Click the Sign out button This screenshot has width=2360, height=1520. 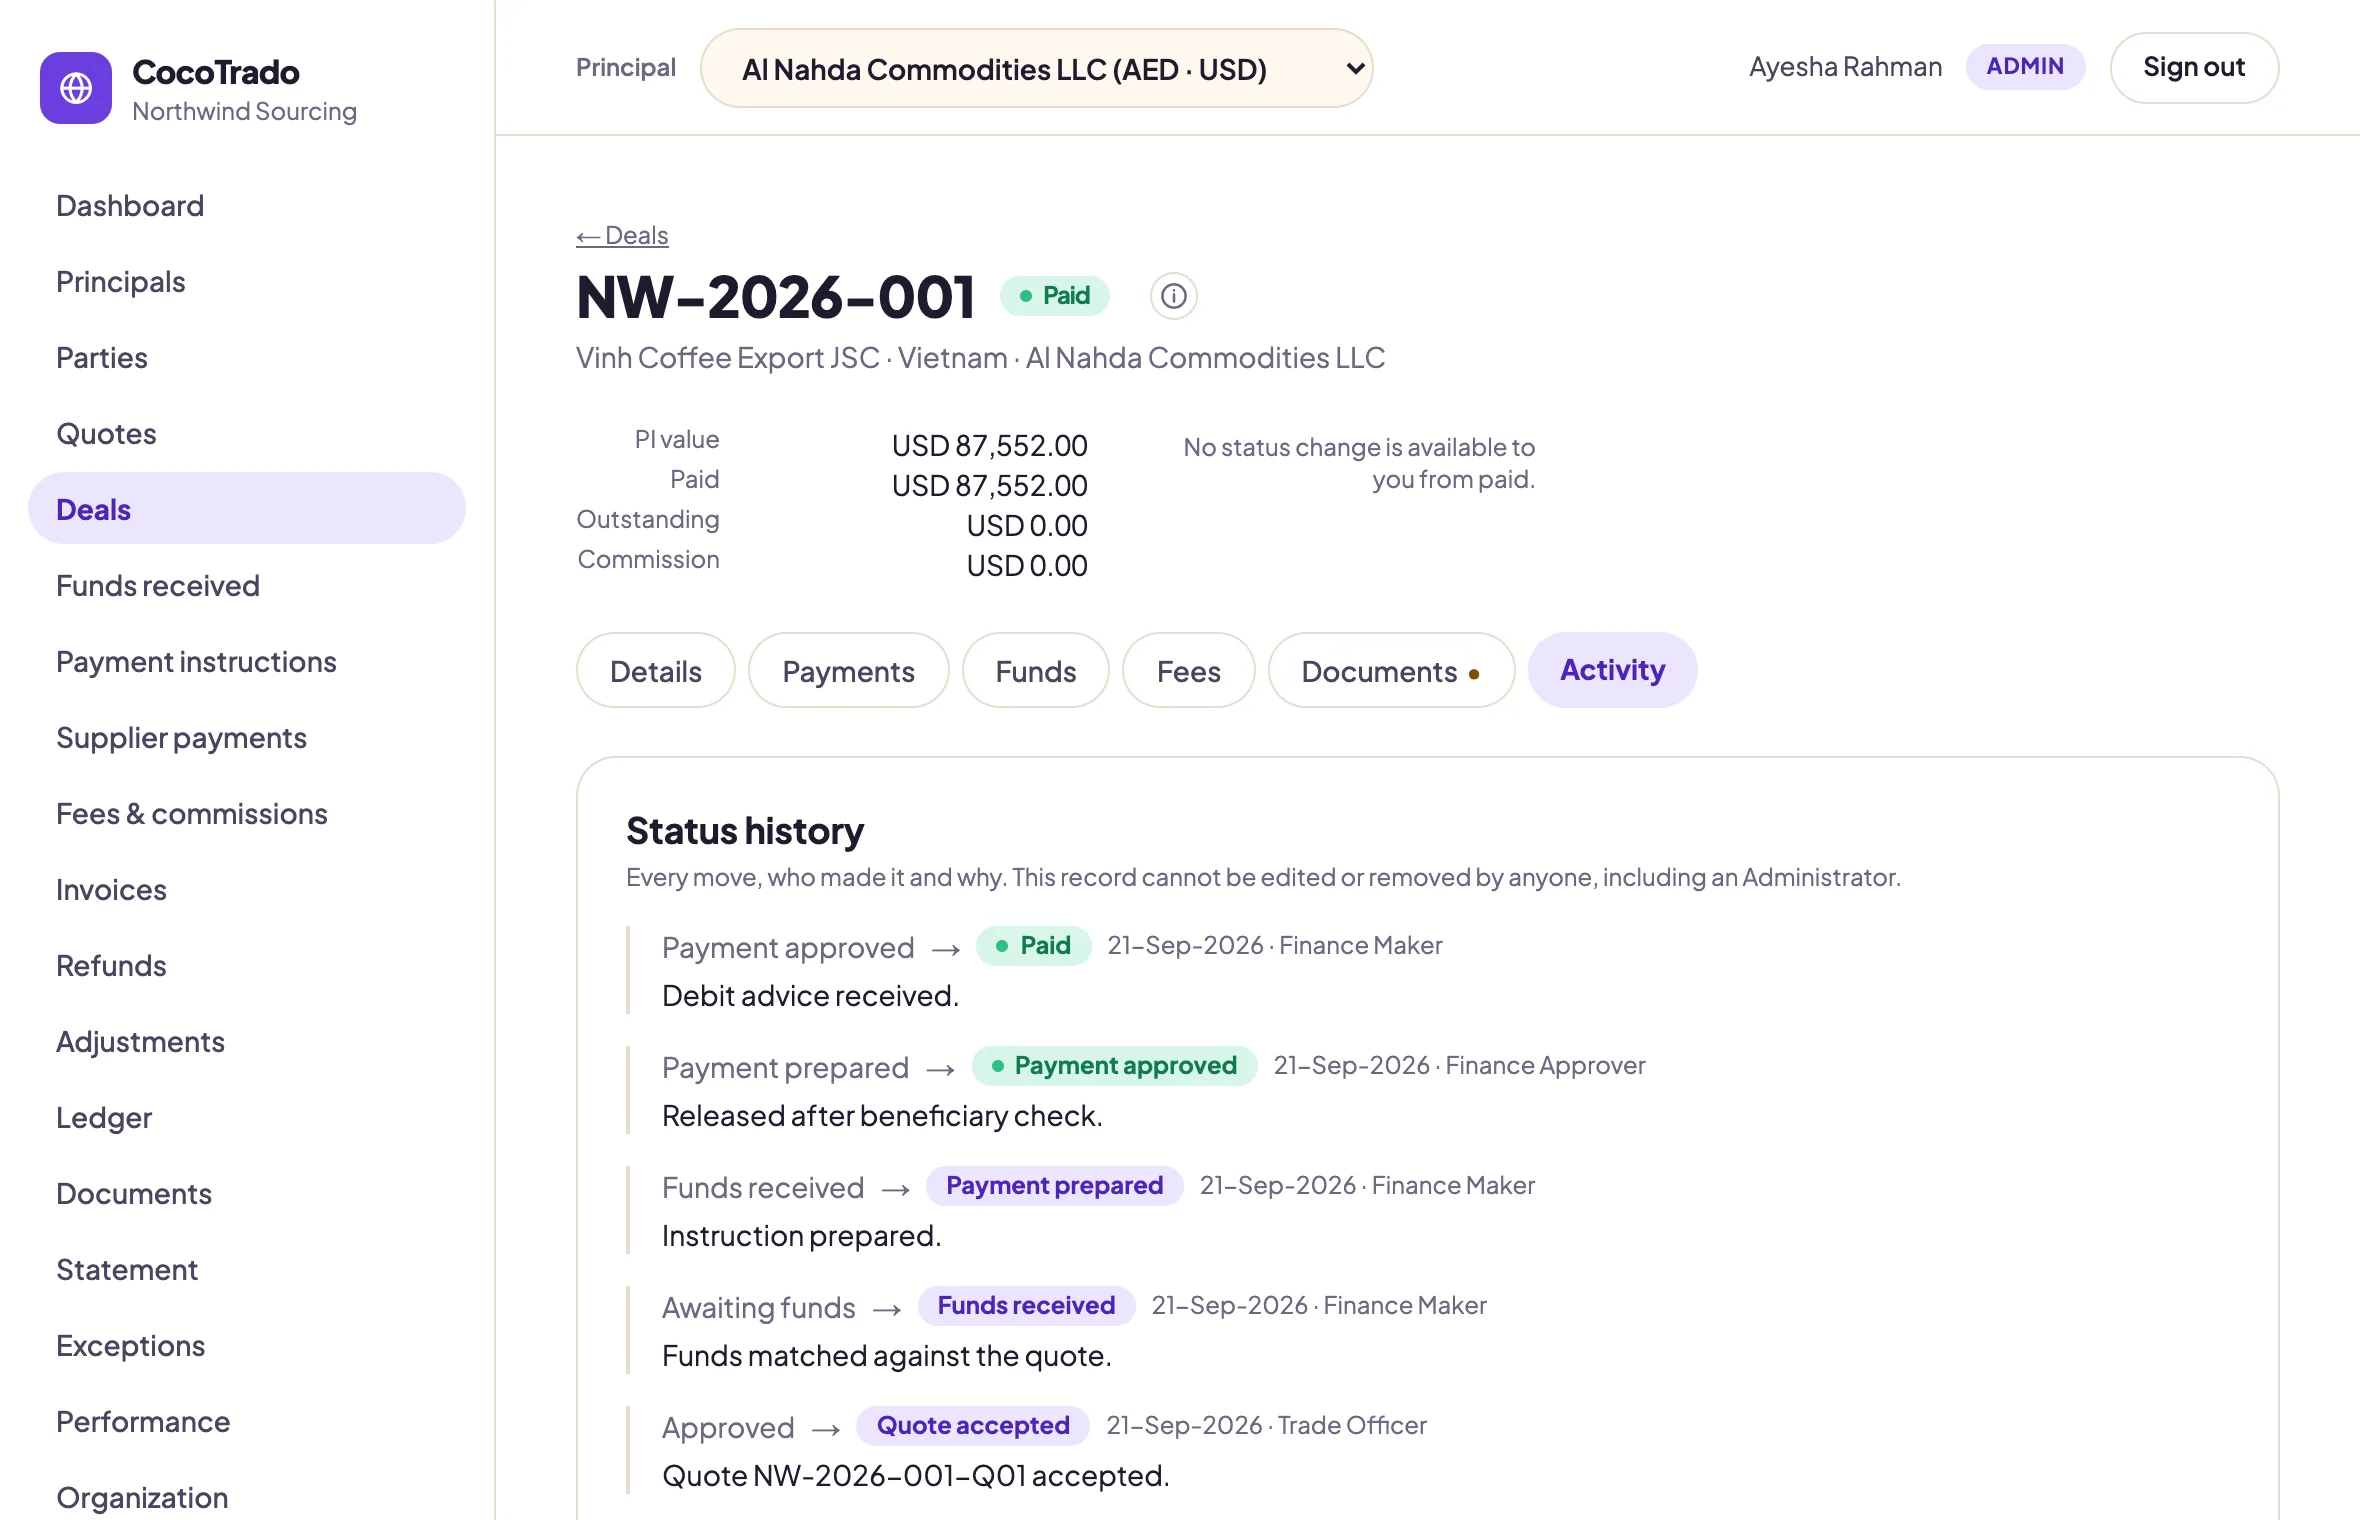click(x=2194, y=67)
